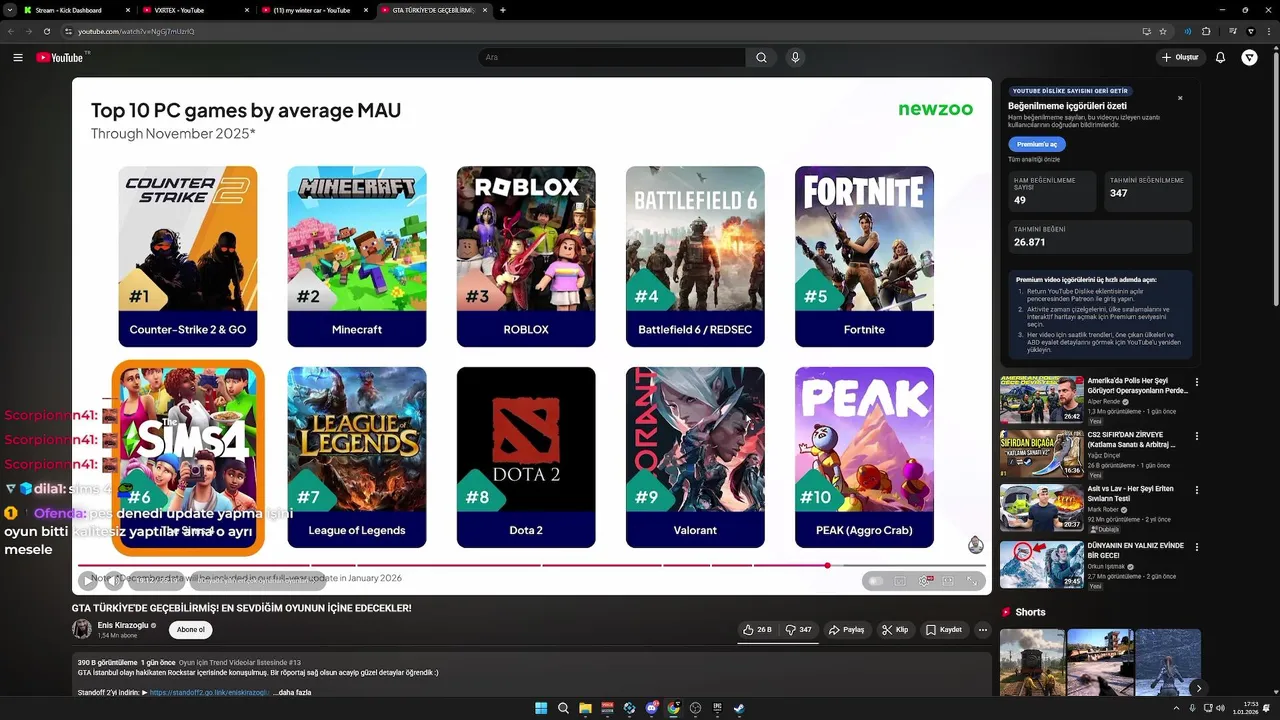Switch to the my winter car tab
This screenshot has width=1280, height=720.
pyautogui.click(x=314, y=10)
